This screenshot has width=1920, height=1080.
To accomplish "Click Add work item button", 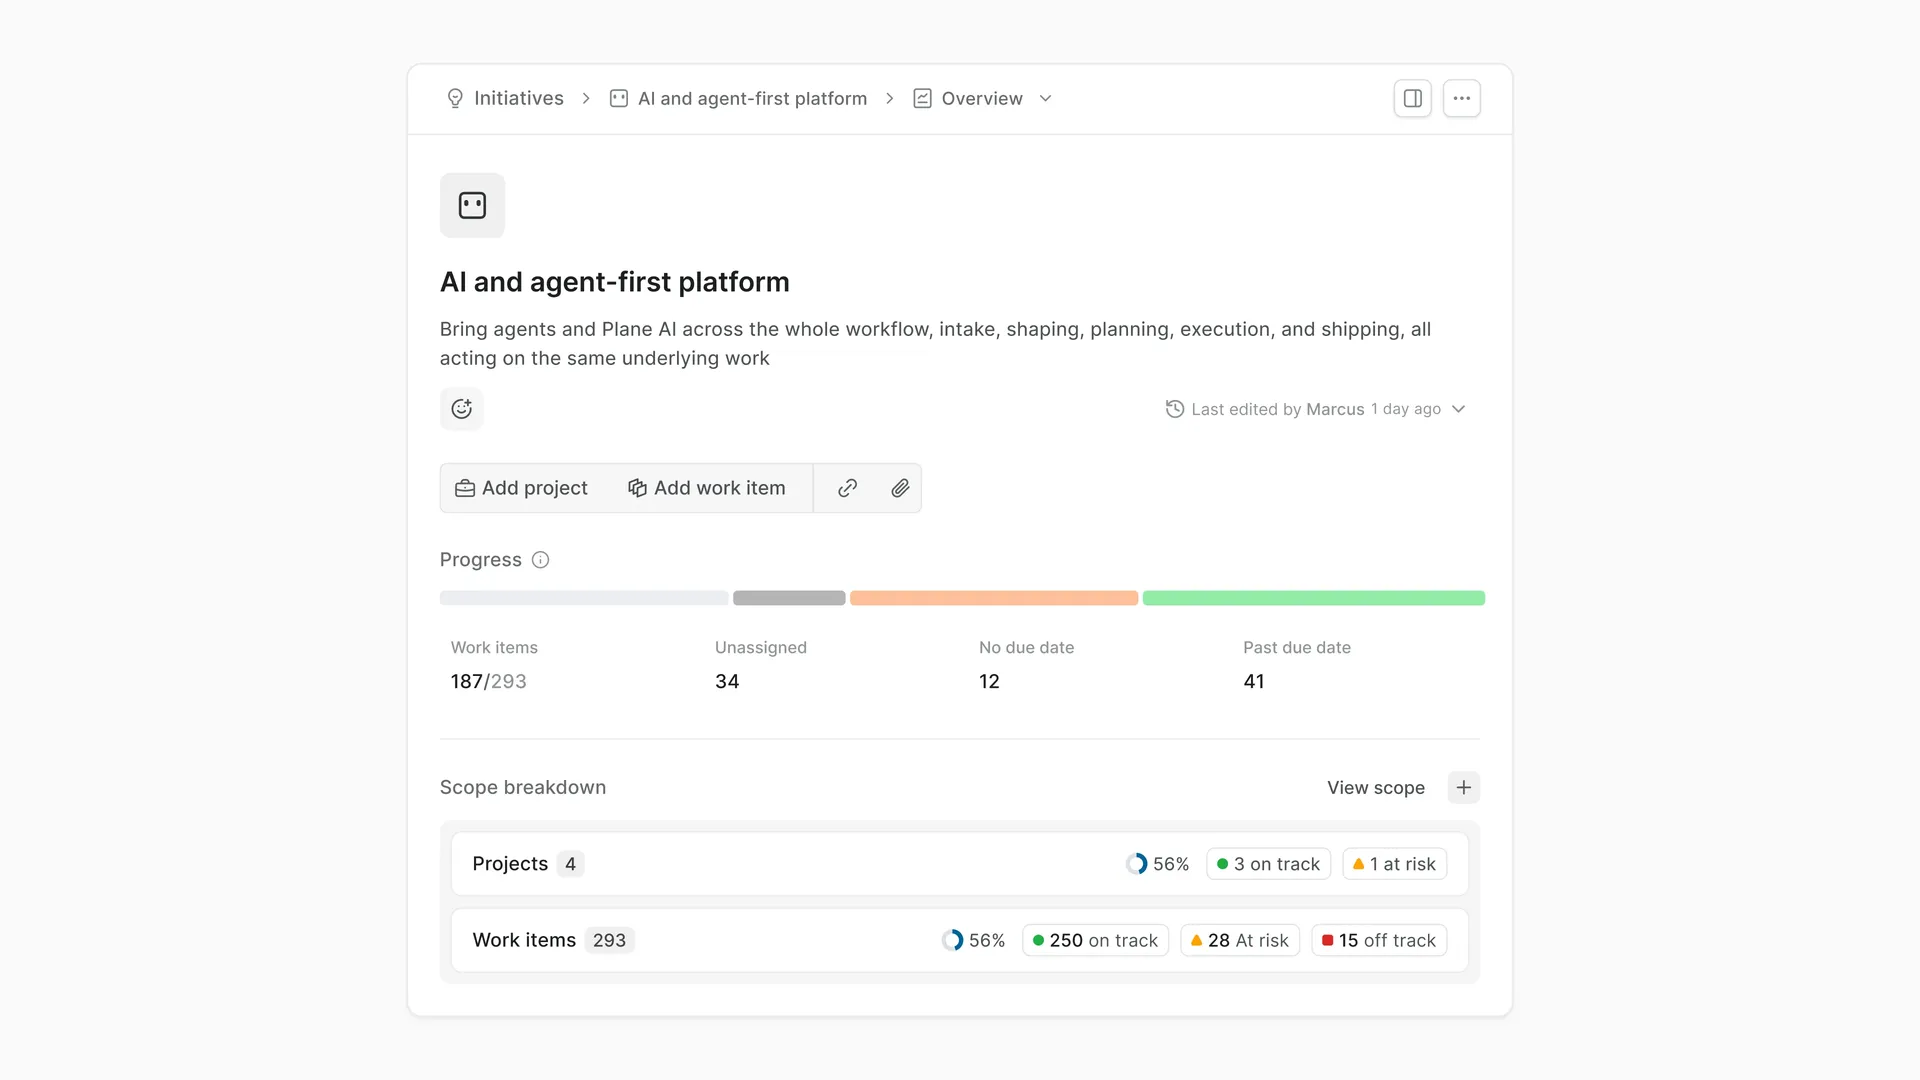I will (706, 488).
